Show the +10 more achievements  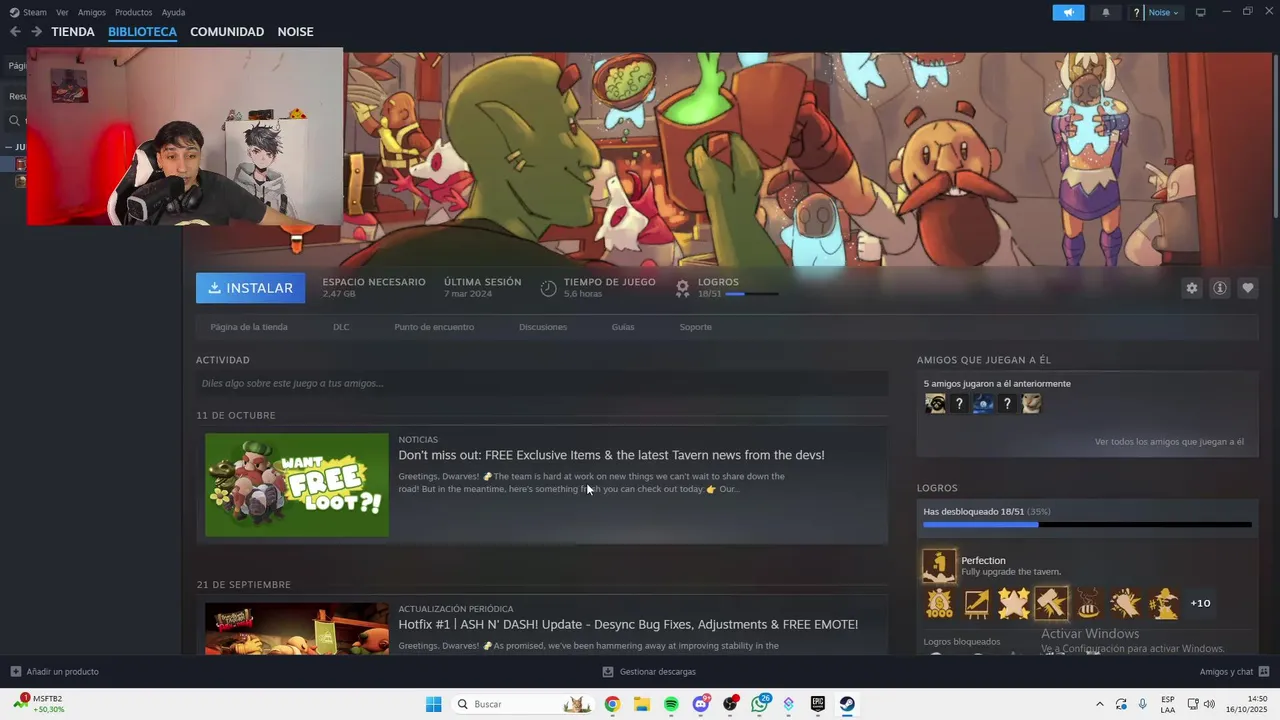click(x=1201, y=603)
